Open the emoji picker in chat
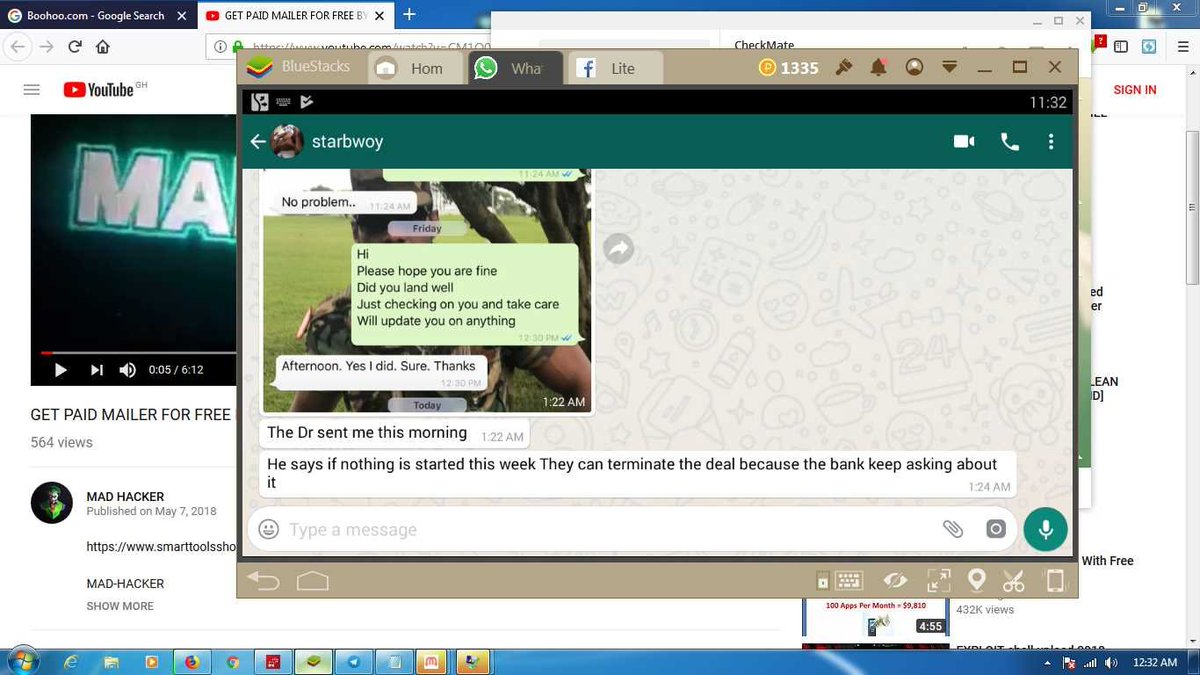1200x675 pixels. [x=268, y=530]
